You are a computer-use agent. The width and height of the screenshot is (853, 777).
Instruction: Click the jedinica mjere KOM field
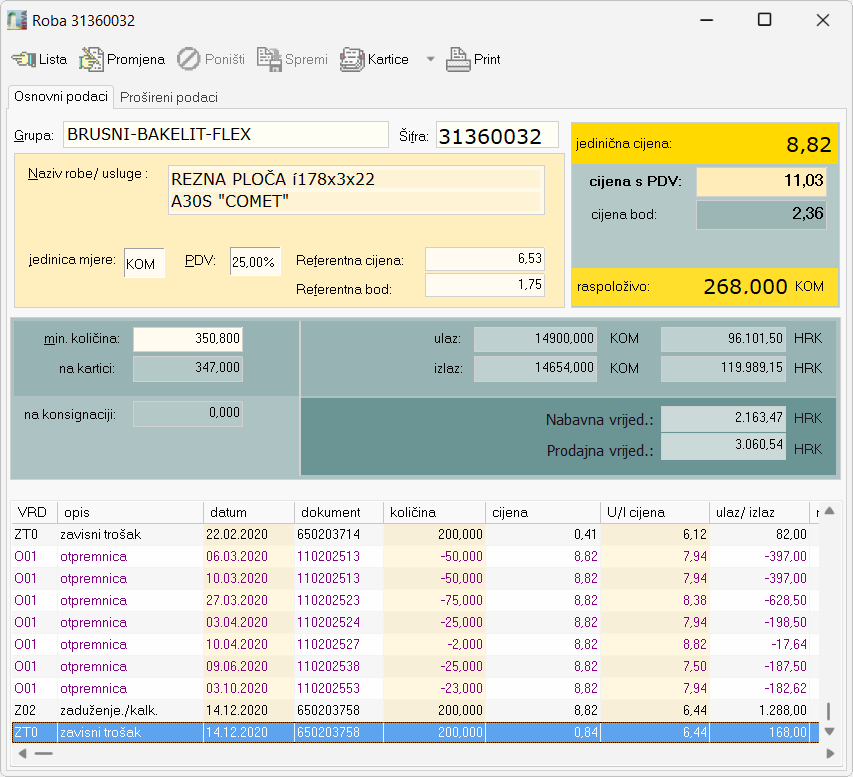[x=144, y=263]
